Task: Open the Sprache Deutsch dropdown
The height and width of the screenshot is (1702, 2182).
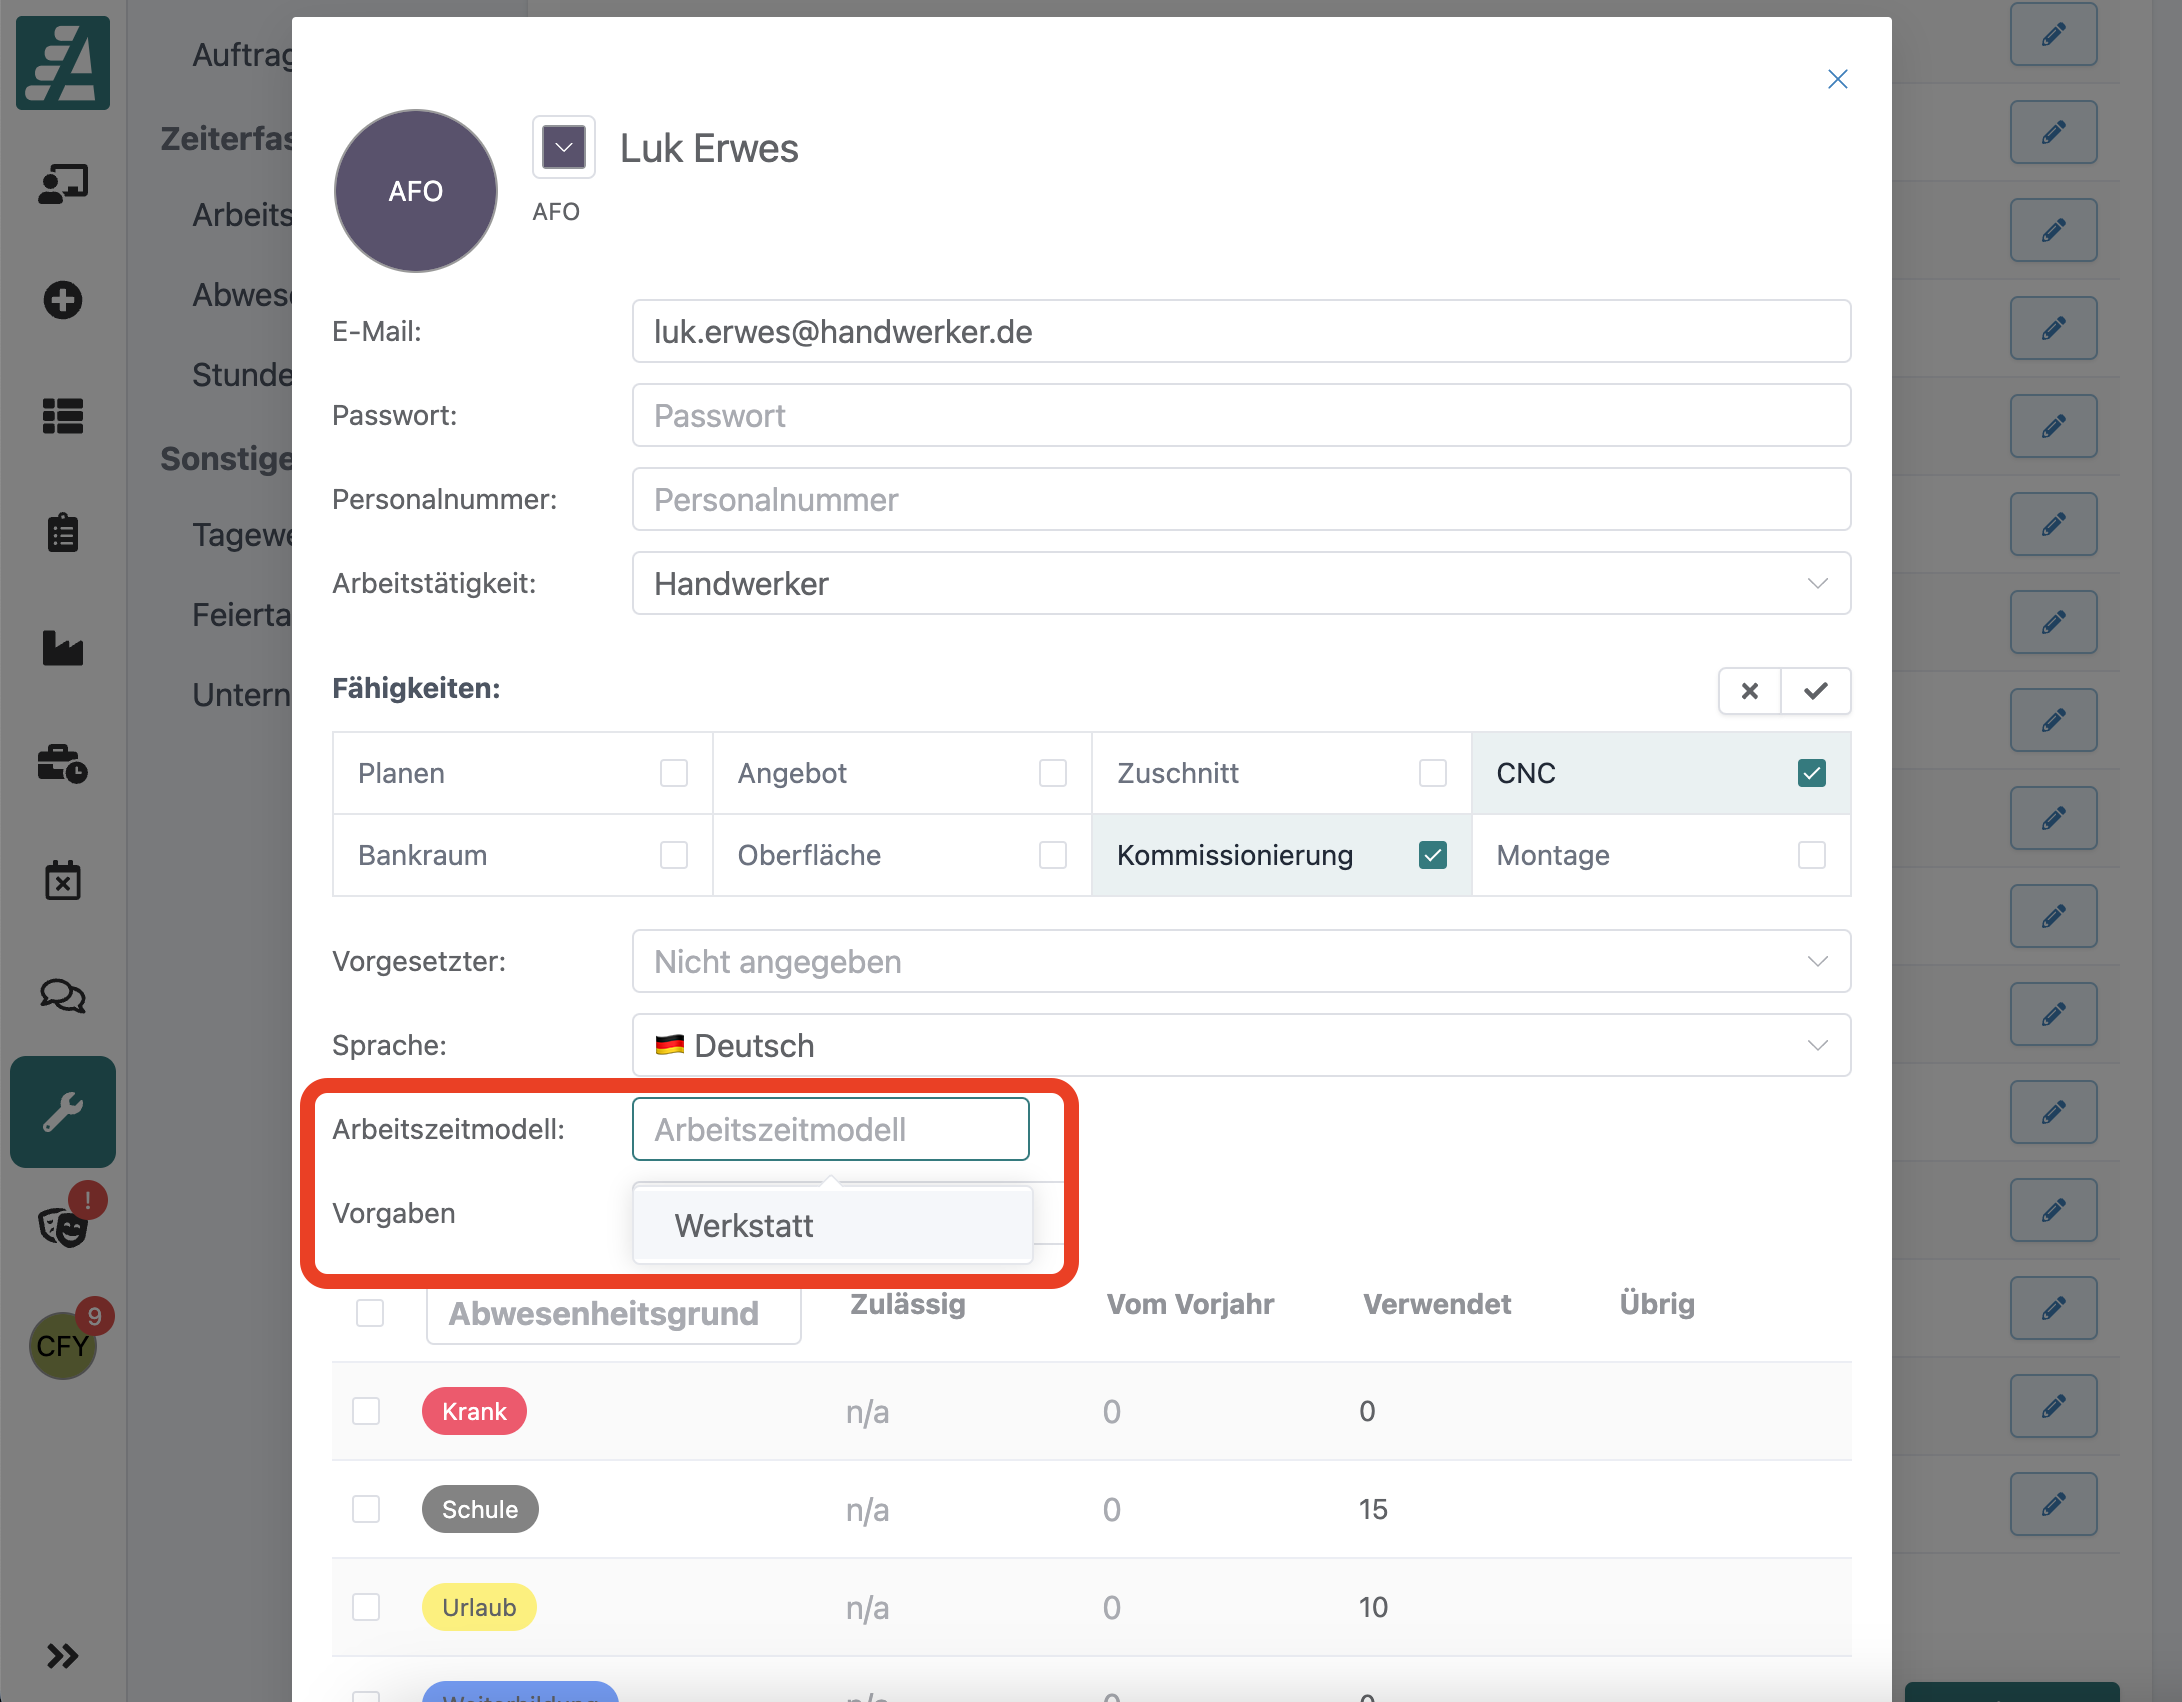Action: [1240, 1045]
